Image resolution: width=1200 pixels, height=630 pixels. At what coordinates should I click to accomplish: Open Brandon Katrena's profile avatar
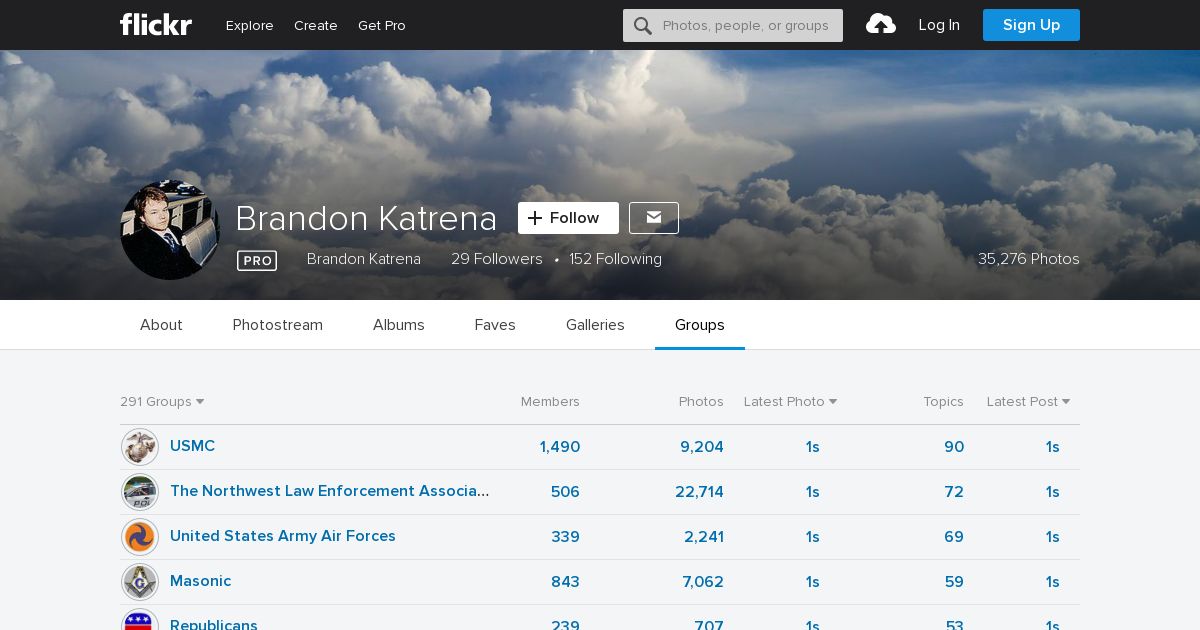click(x=170, y=230)
